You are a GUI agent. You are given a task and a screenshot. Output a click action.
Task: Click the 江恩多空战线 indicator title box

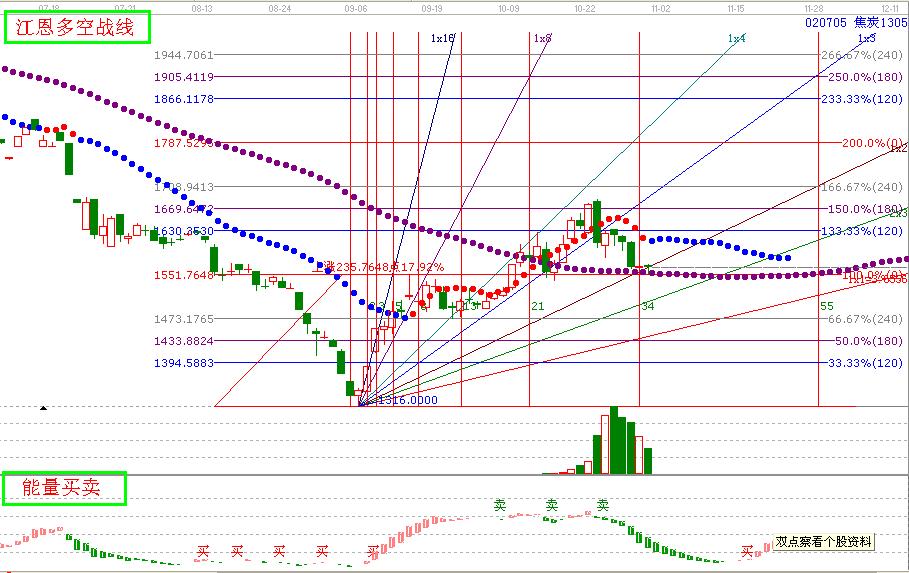tap(77, 27)
